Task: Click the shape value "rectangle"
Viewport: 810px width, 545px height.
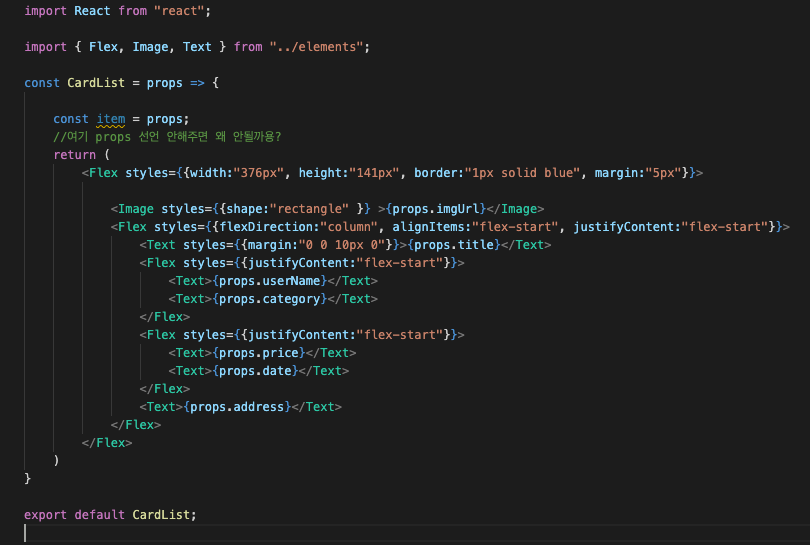Action: tap(309, 209)
